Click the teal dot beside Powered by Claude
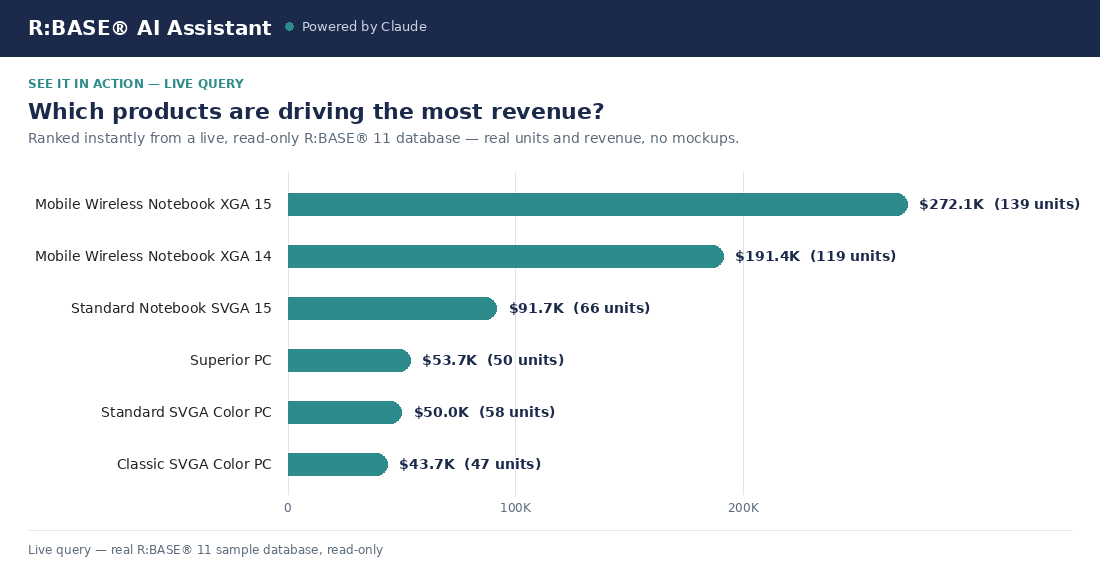Image resolution: width=1100 pixels, height=576 pixels. pyautogui.click(x=289, y=27)
